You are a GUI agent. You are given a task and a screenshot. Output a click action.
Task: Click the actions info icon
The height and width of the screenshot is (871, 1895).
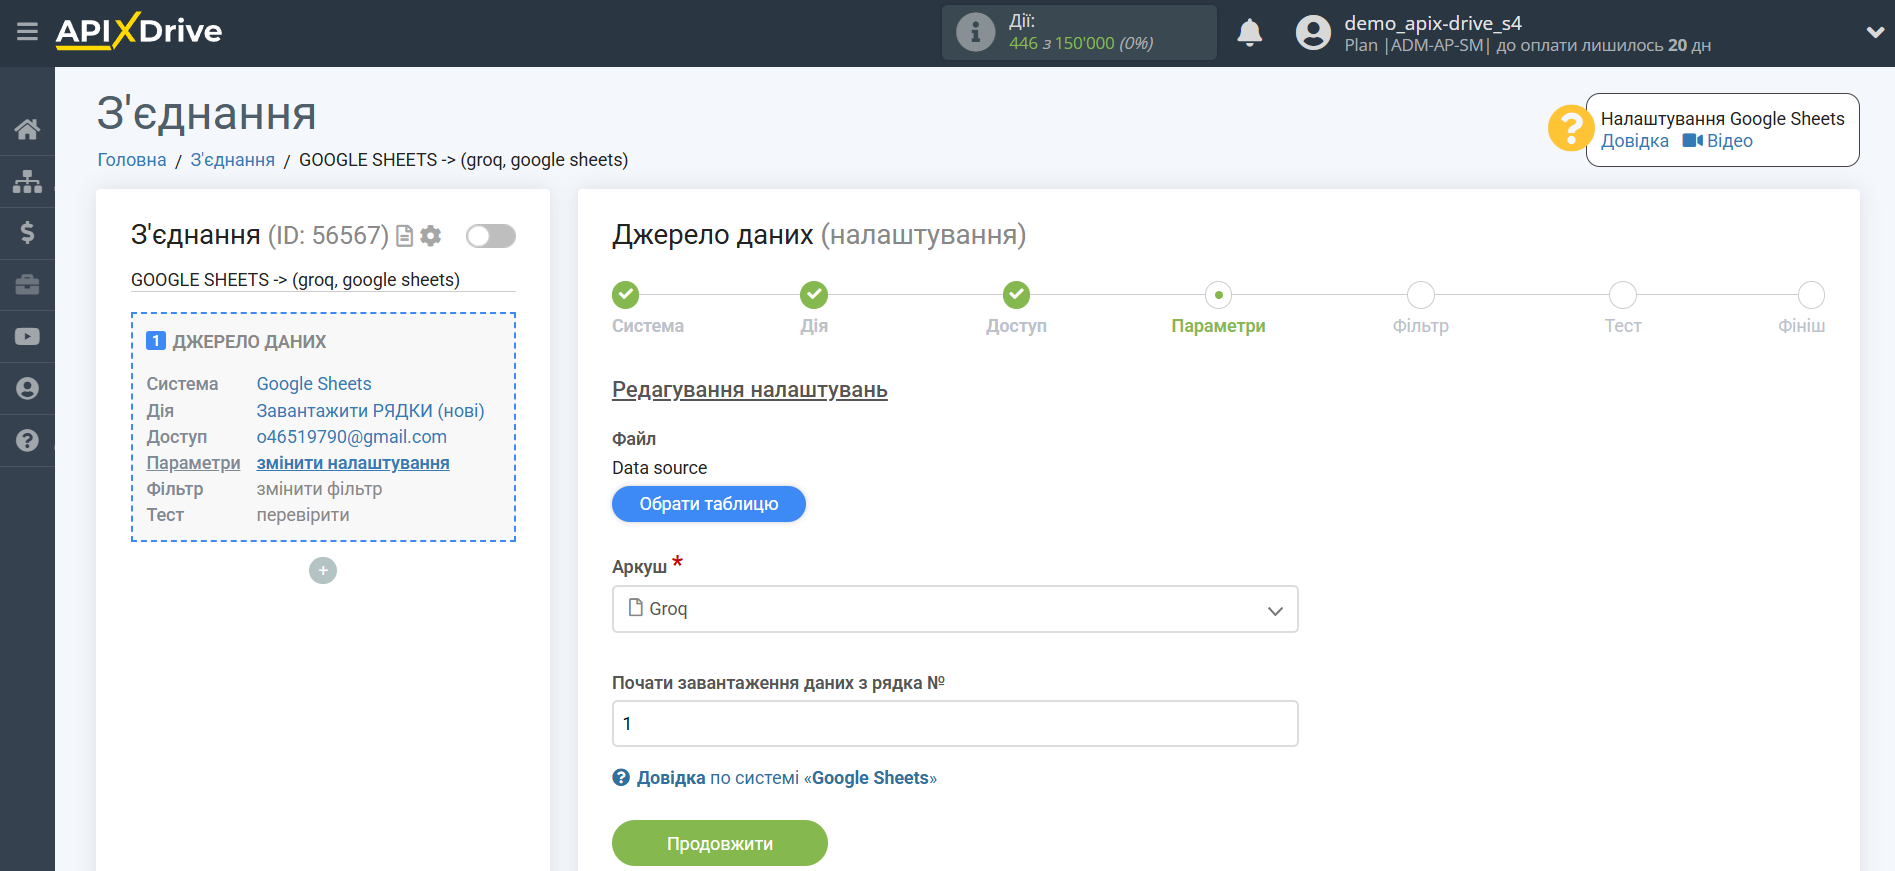(975, 32)
